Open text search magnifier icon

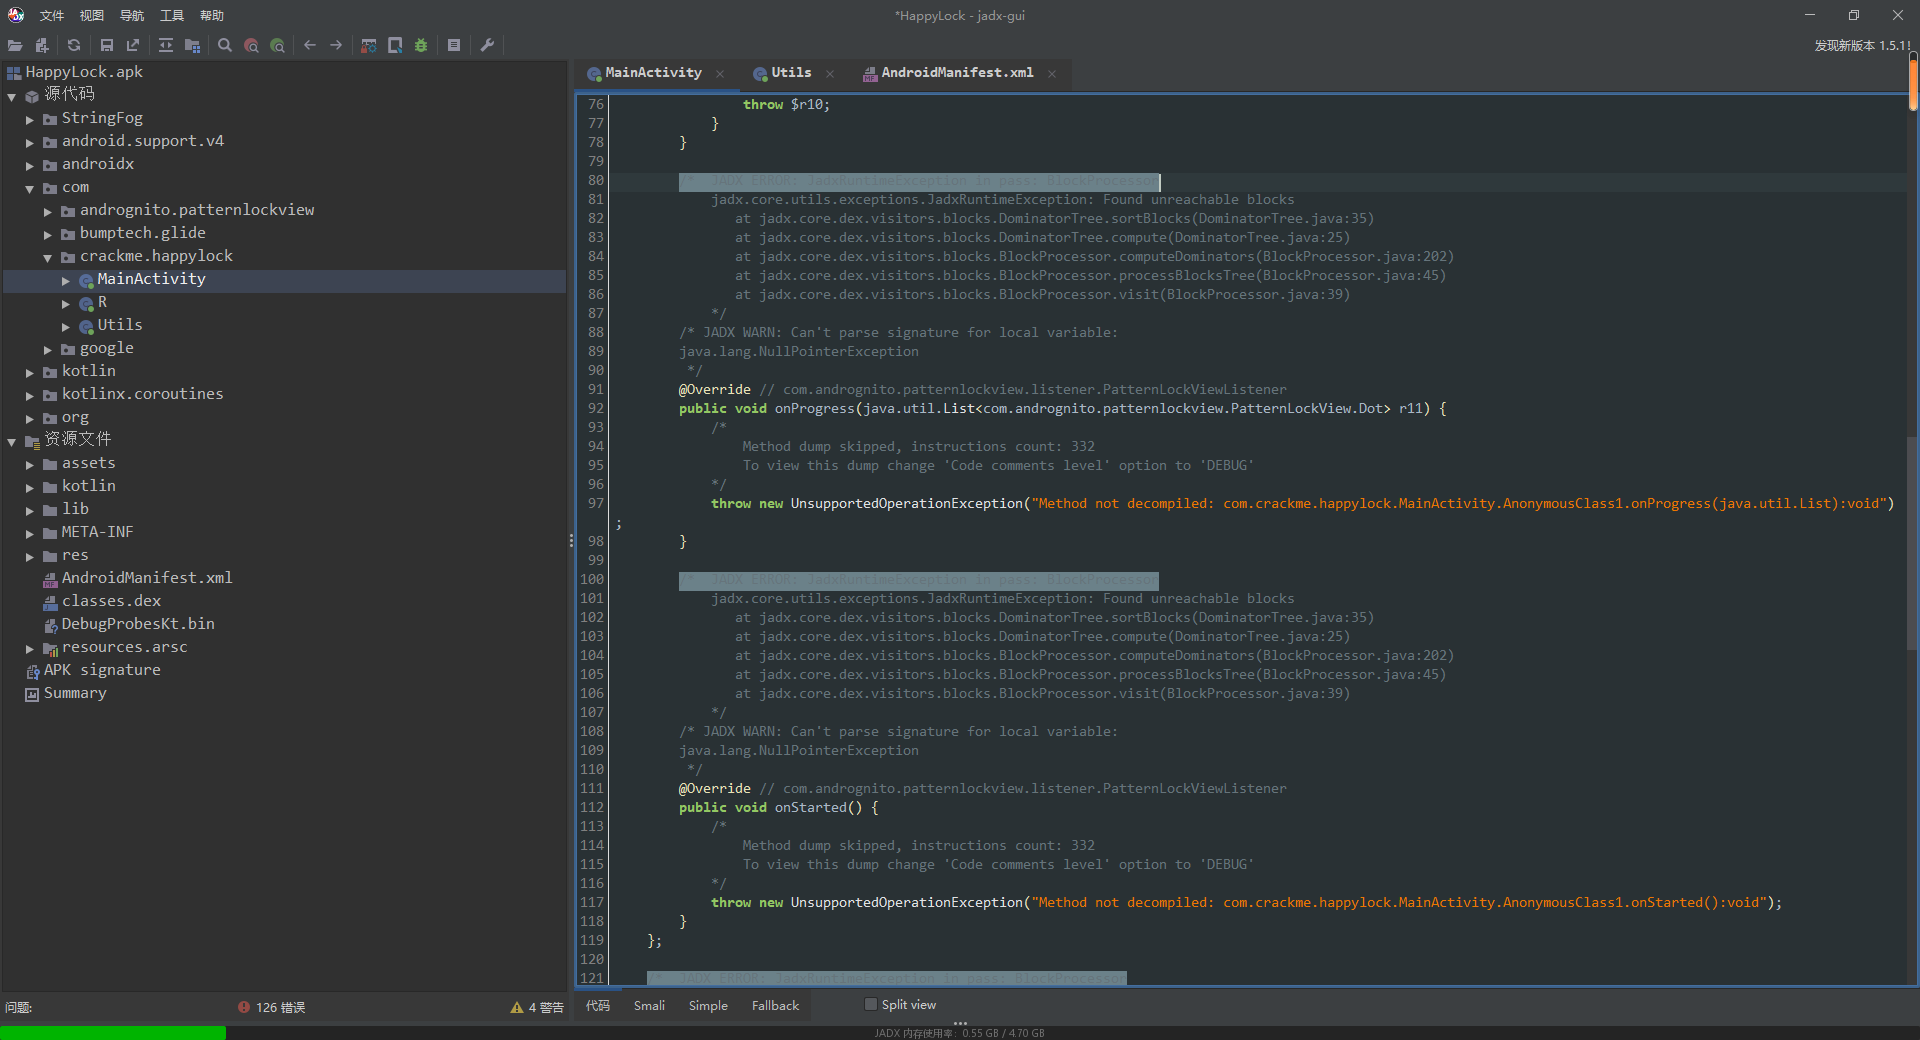click(x=225, y=45)
